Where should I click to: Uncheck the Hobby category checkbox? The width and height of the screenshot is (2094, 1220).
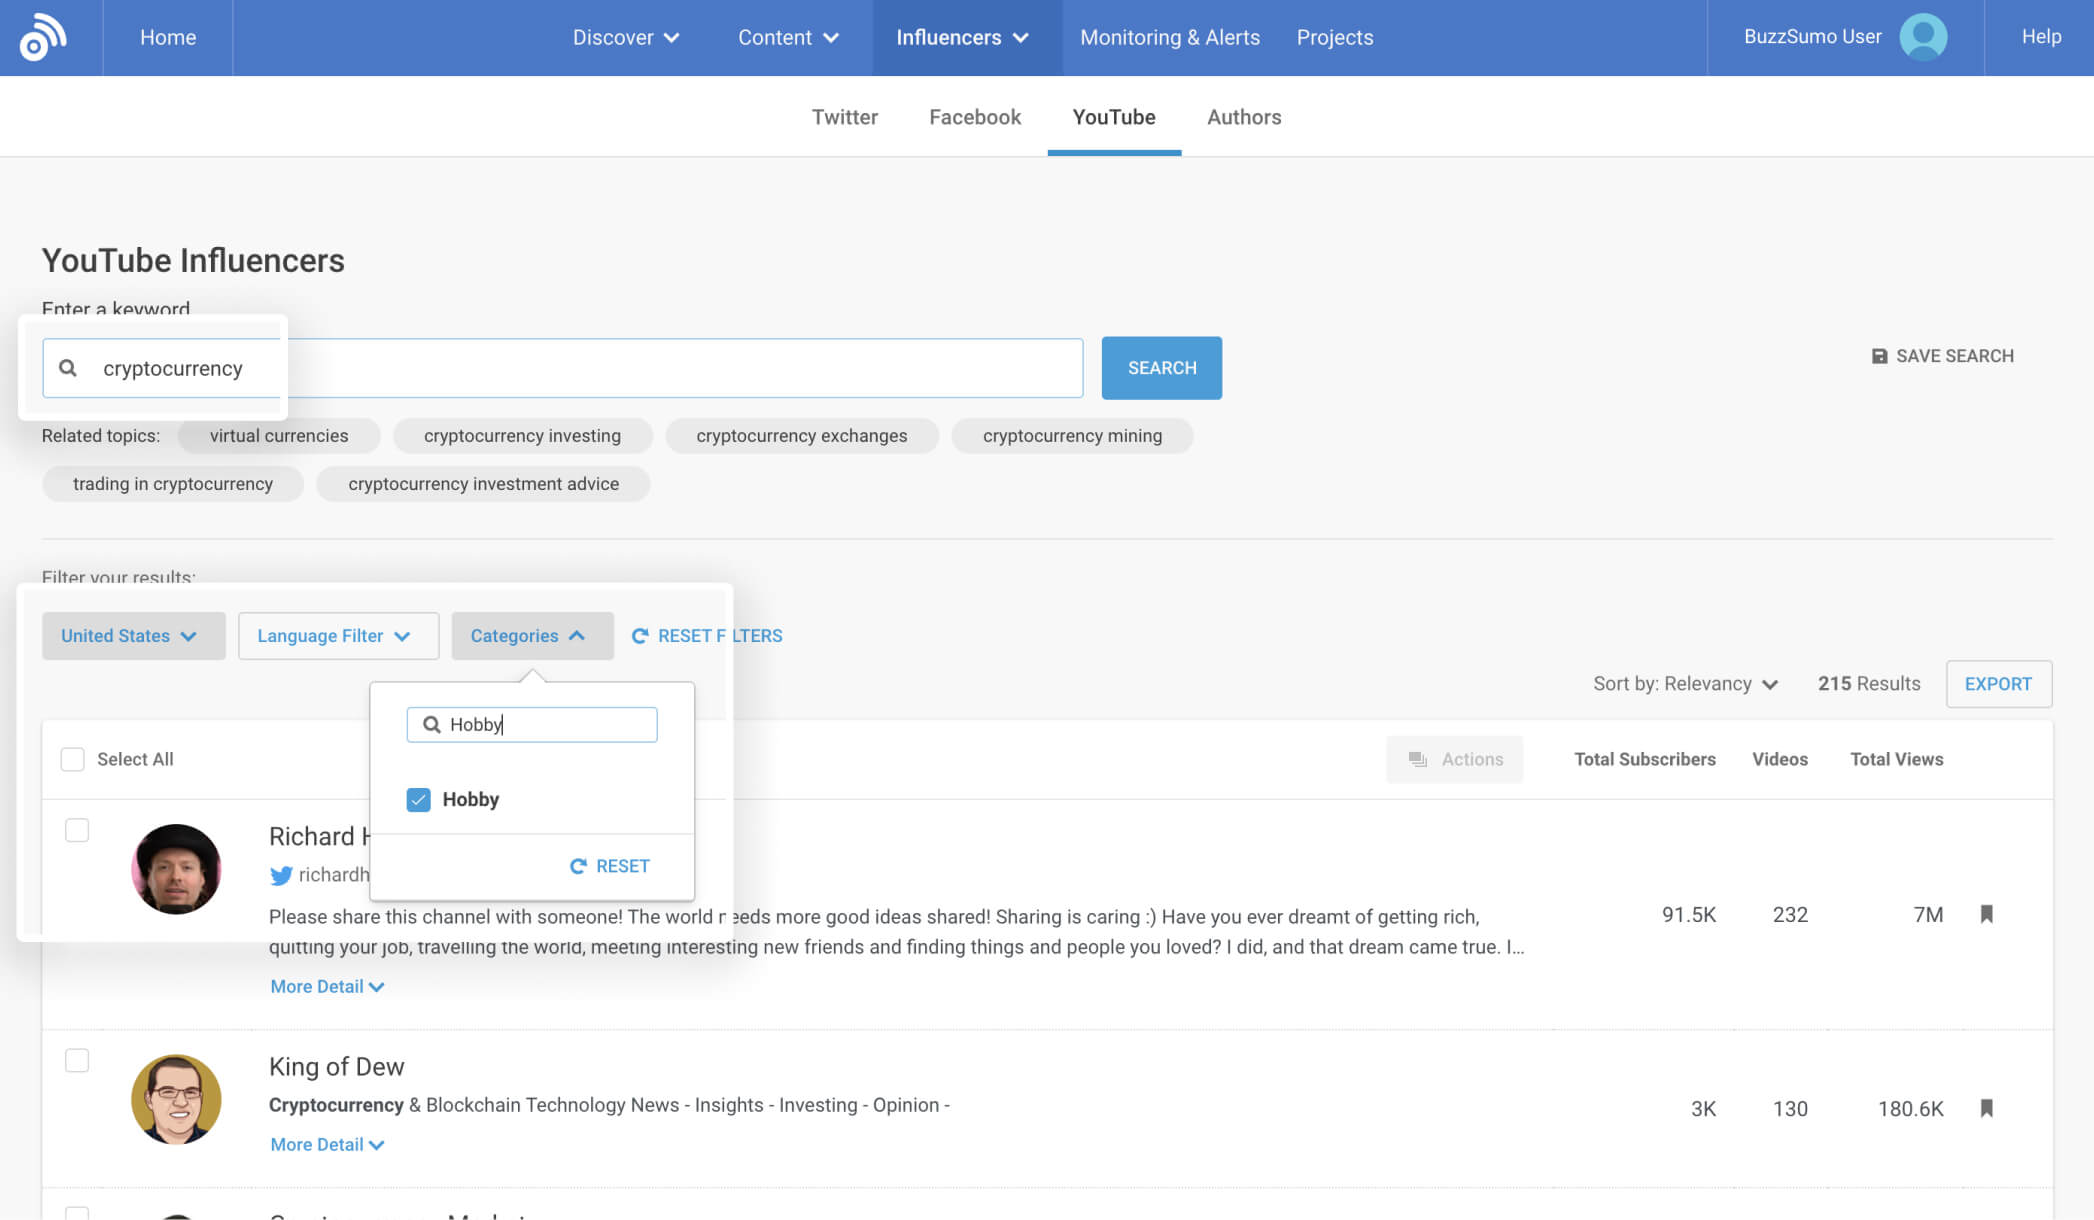tap(419, 799)
